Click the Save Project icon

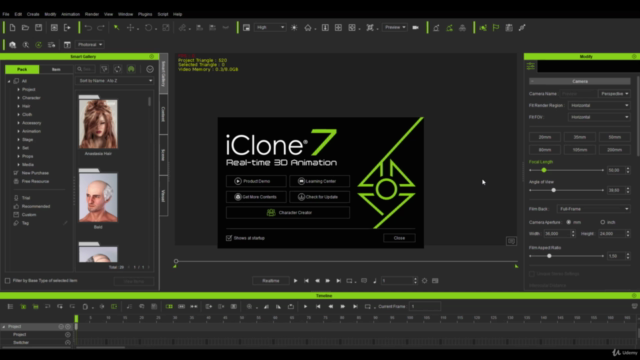coord(38,28)
